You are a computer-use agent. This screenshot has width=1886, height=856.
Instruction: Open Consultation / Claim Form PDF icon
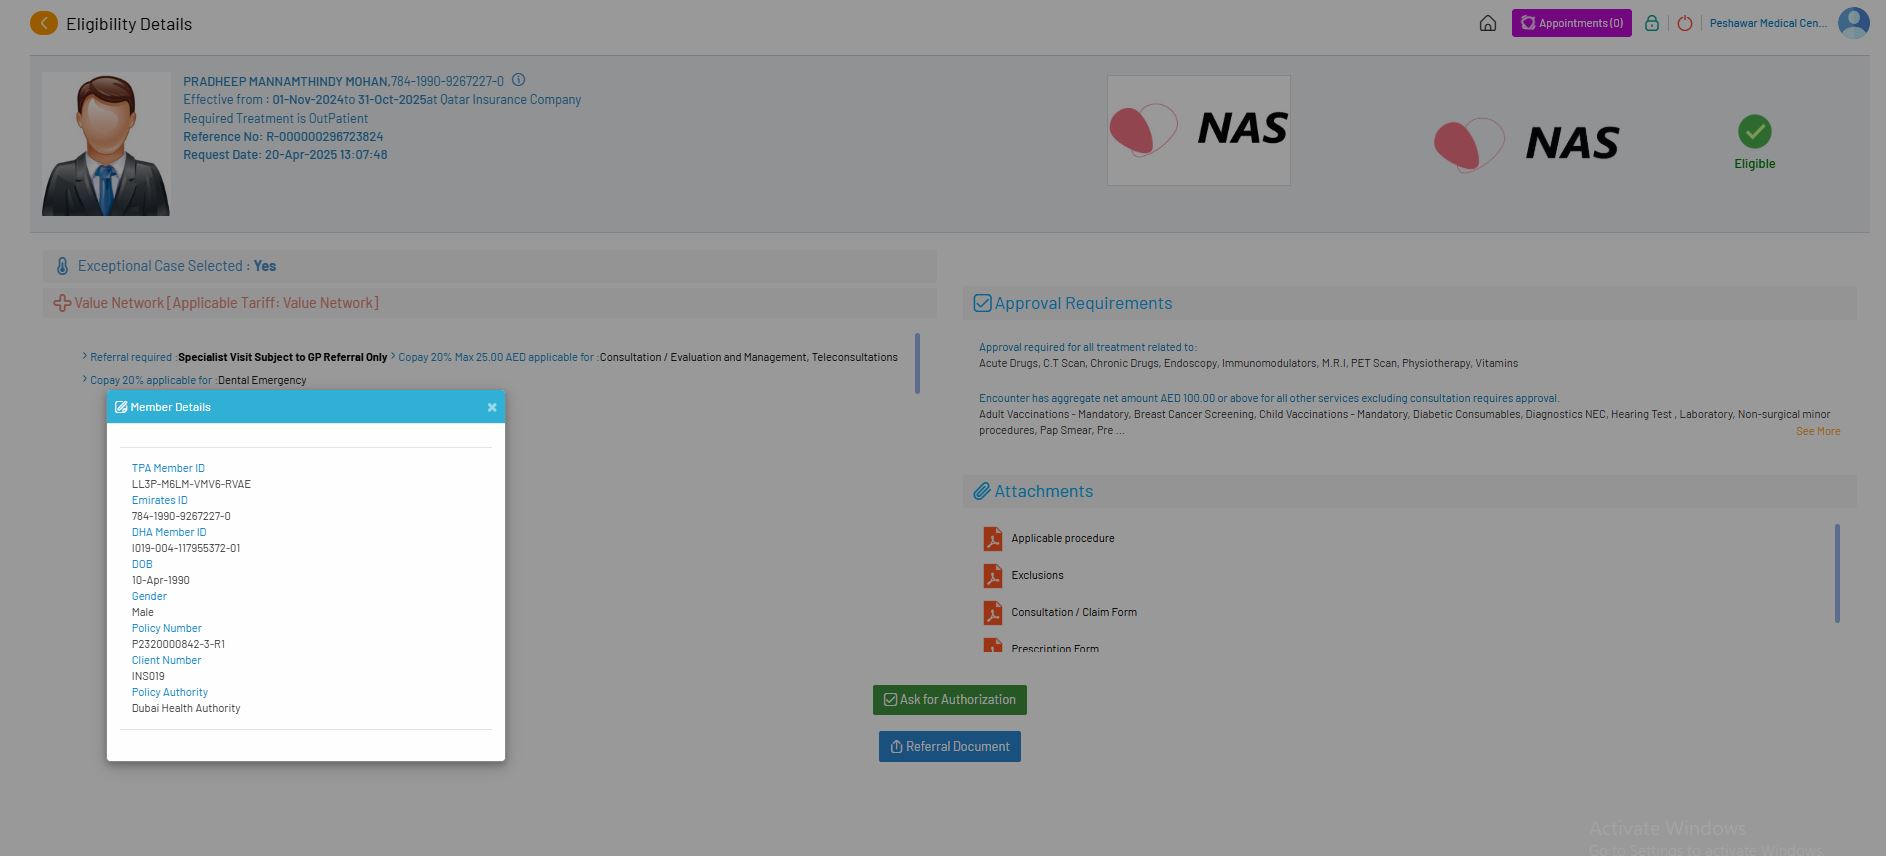[992, 613]
